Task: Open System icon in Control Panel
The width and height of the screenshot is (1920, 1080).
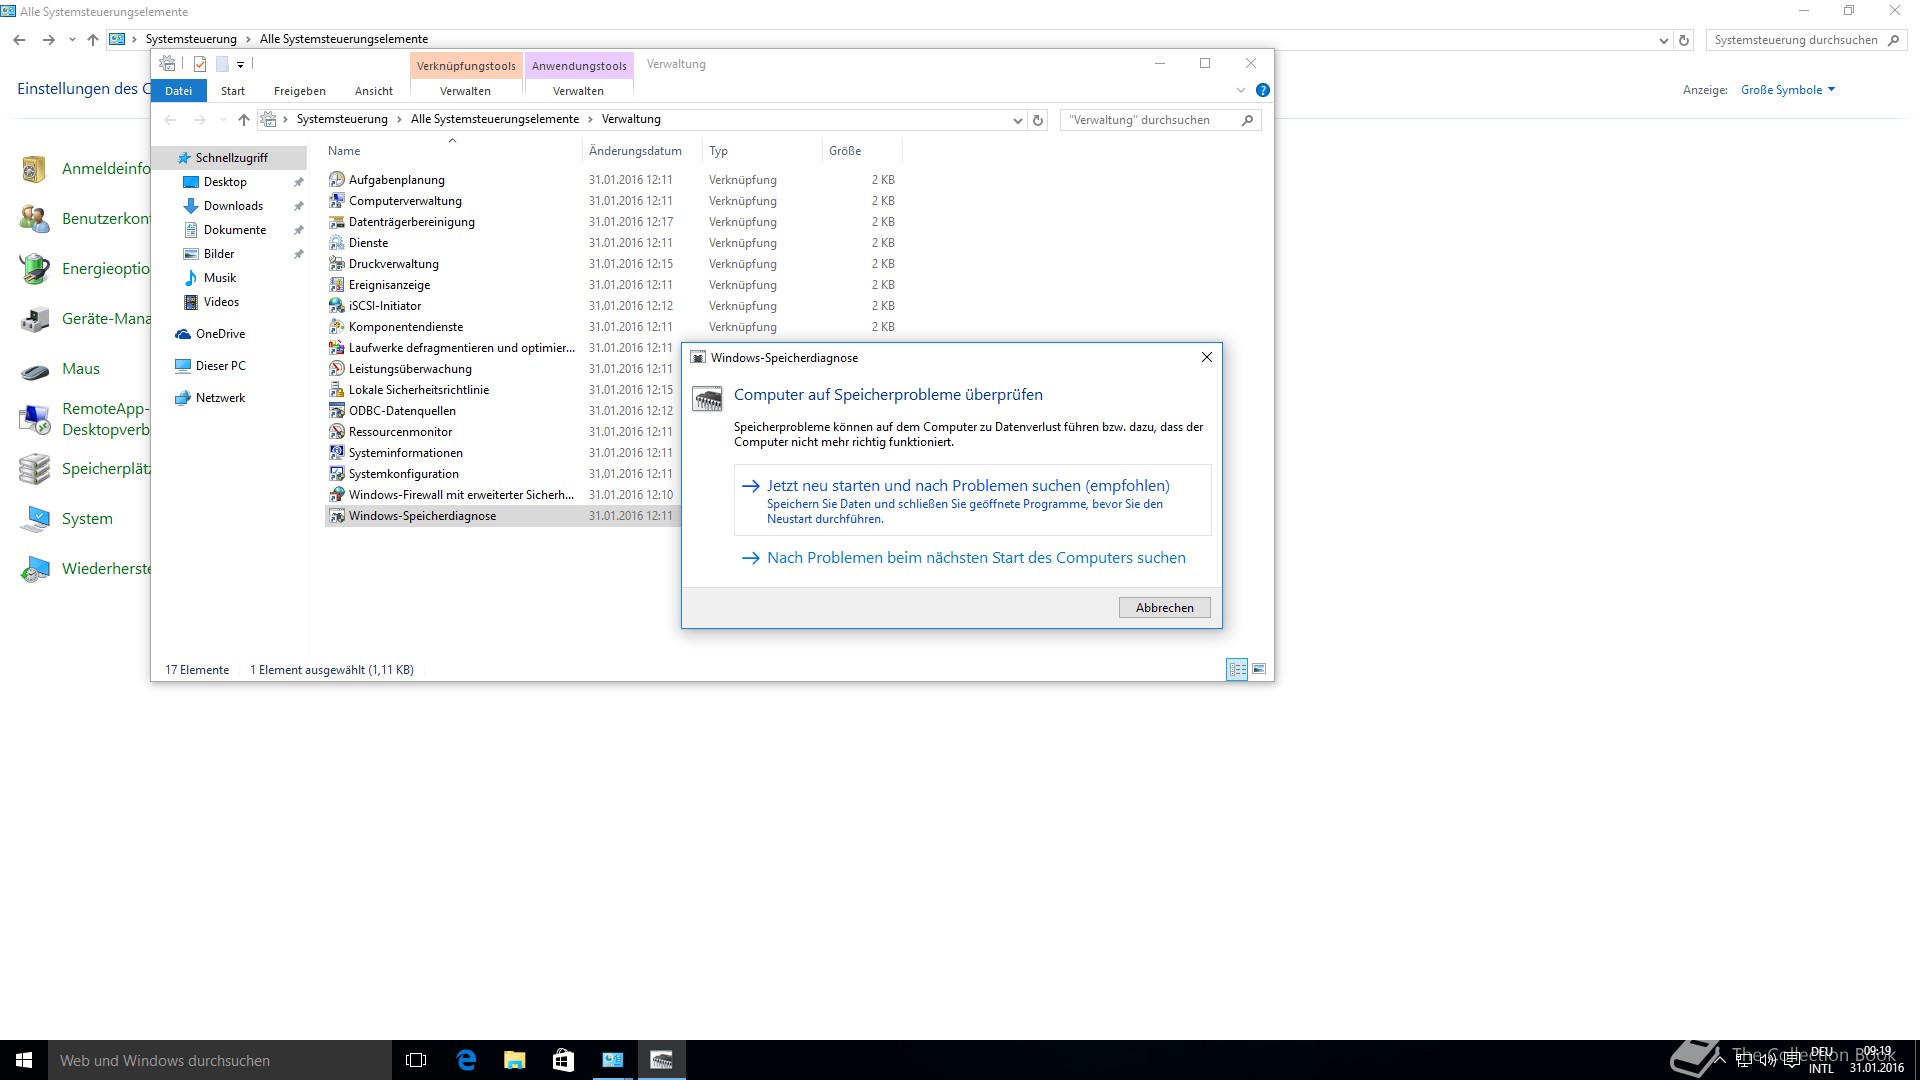Action: pos(35,519)
